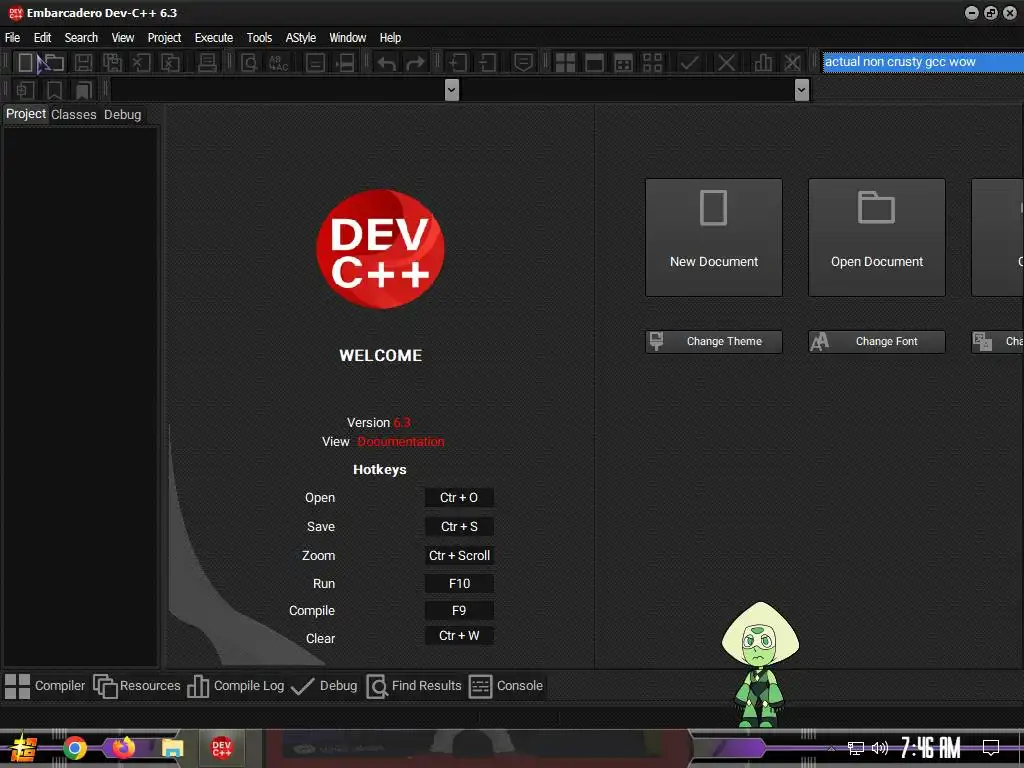Open the Resources bottom tab
1024x768 pixels.
[137, 686]
